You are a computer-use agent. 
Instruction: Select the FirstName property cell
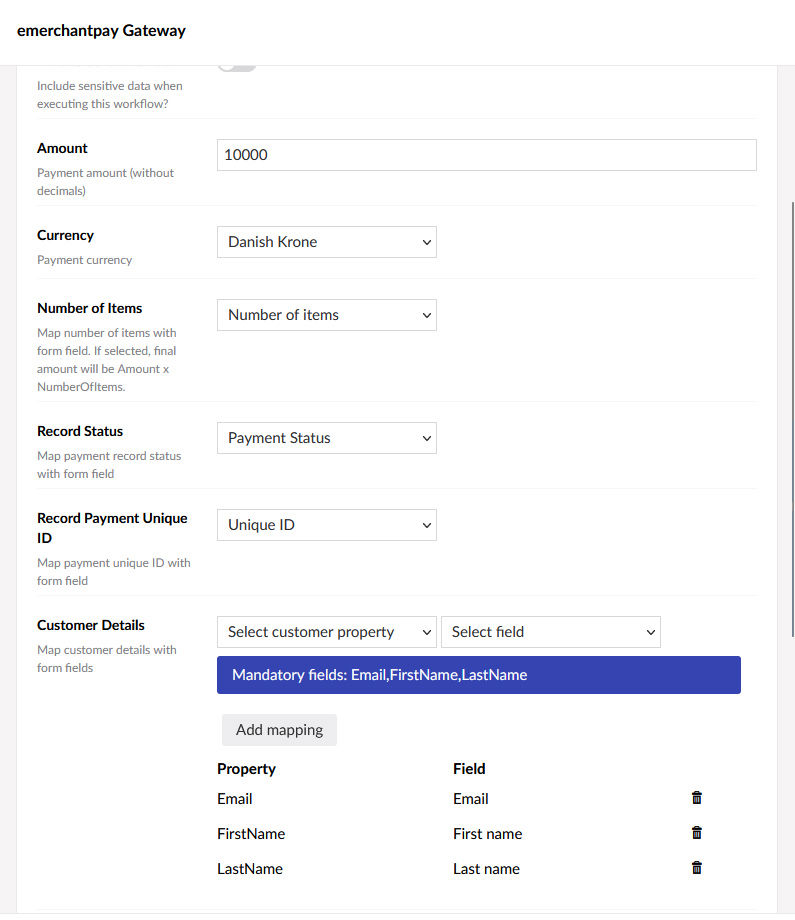251,834
